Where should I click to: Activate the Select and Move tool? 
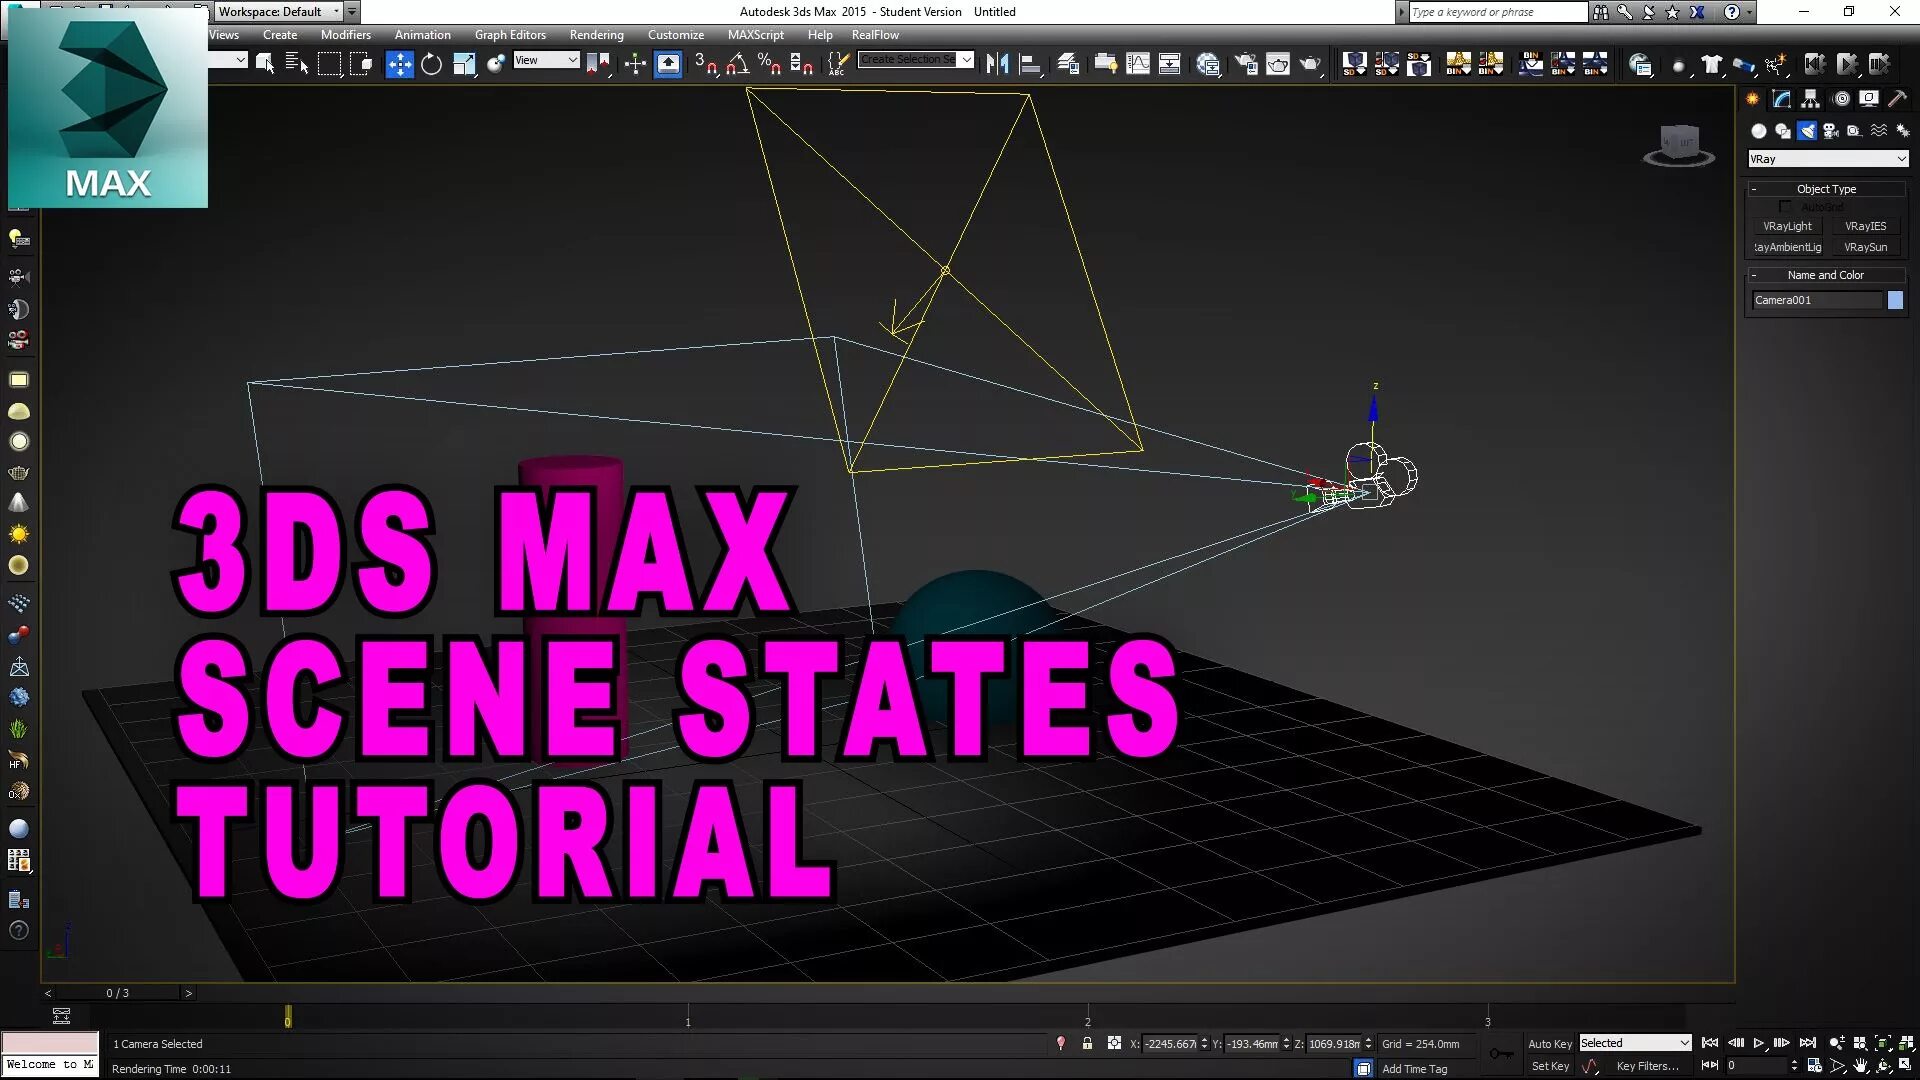click(399, 65)
